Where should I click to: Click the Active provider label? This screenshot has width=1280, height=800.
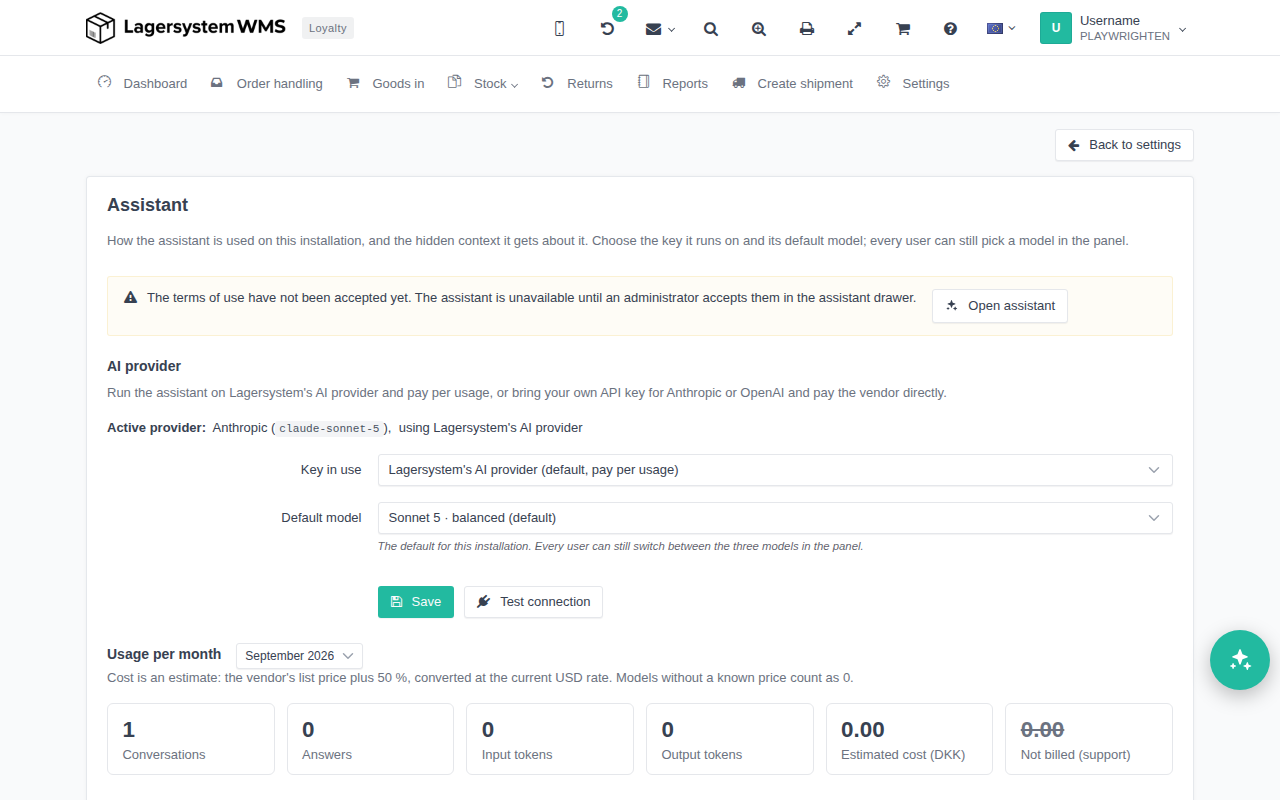[x=157, y=428]
